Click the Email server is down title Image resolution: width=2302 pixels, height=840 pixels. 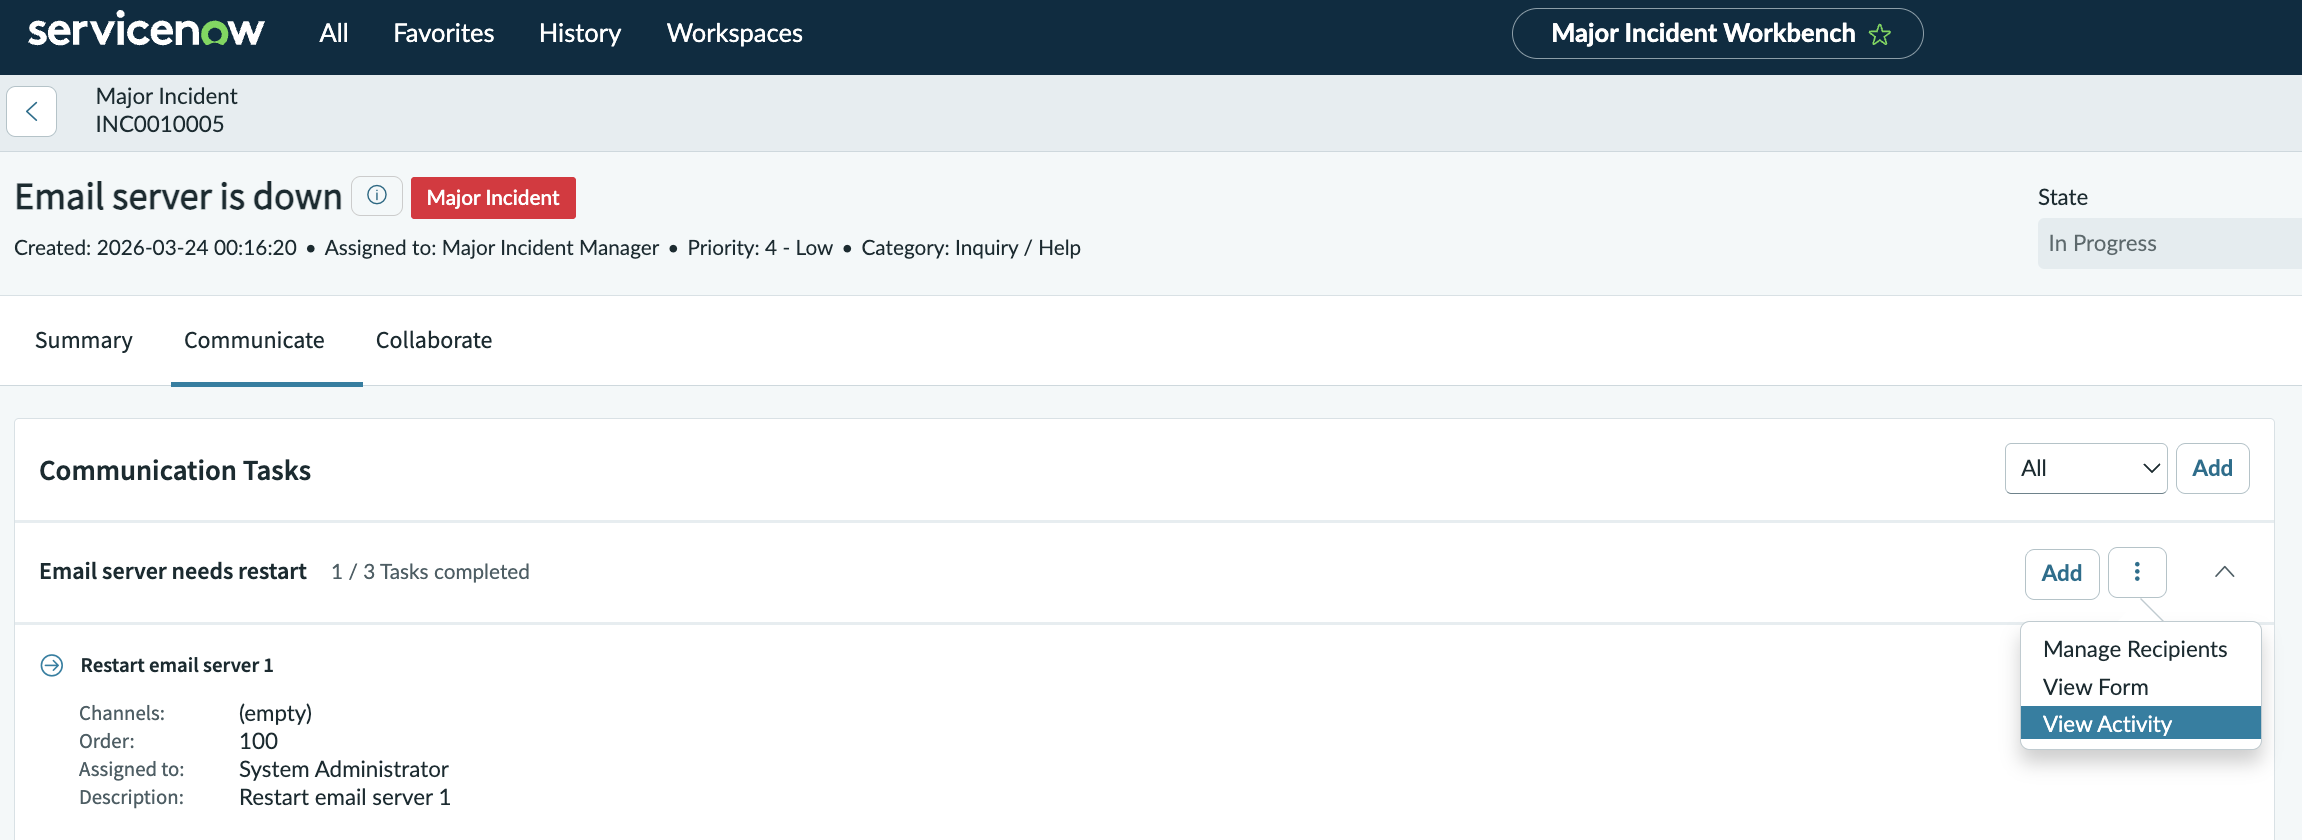click(178, 197)
